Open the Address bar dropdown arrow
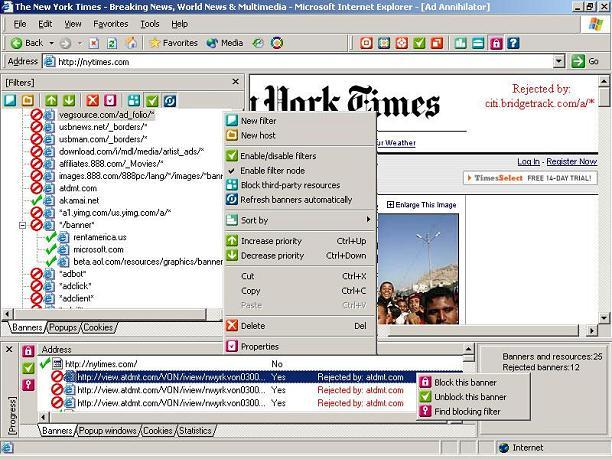Viewport: 612px width, 459px height. coord(559,61)
